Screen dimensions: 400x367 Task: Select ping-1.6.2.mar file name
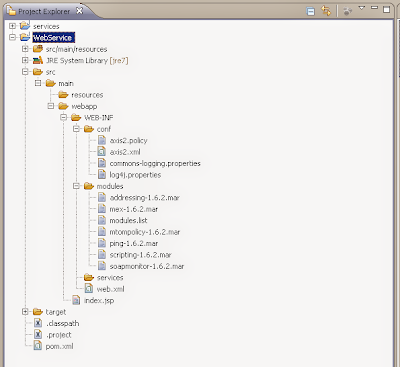pyautogui.click(x=134, y=243)
